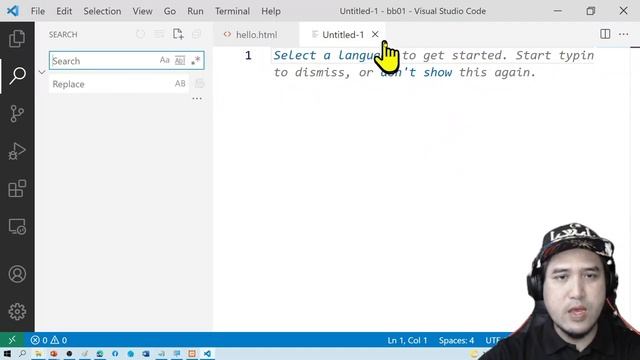
Task: Click 'Spaces: 4' in status bar
Action: (456, 340)
